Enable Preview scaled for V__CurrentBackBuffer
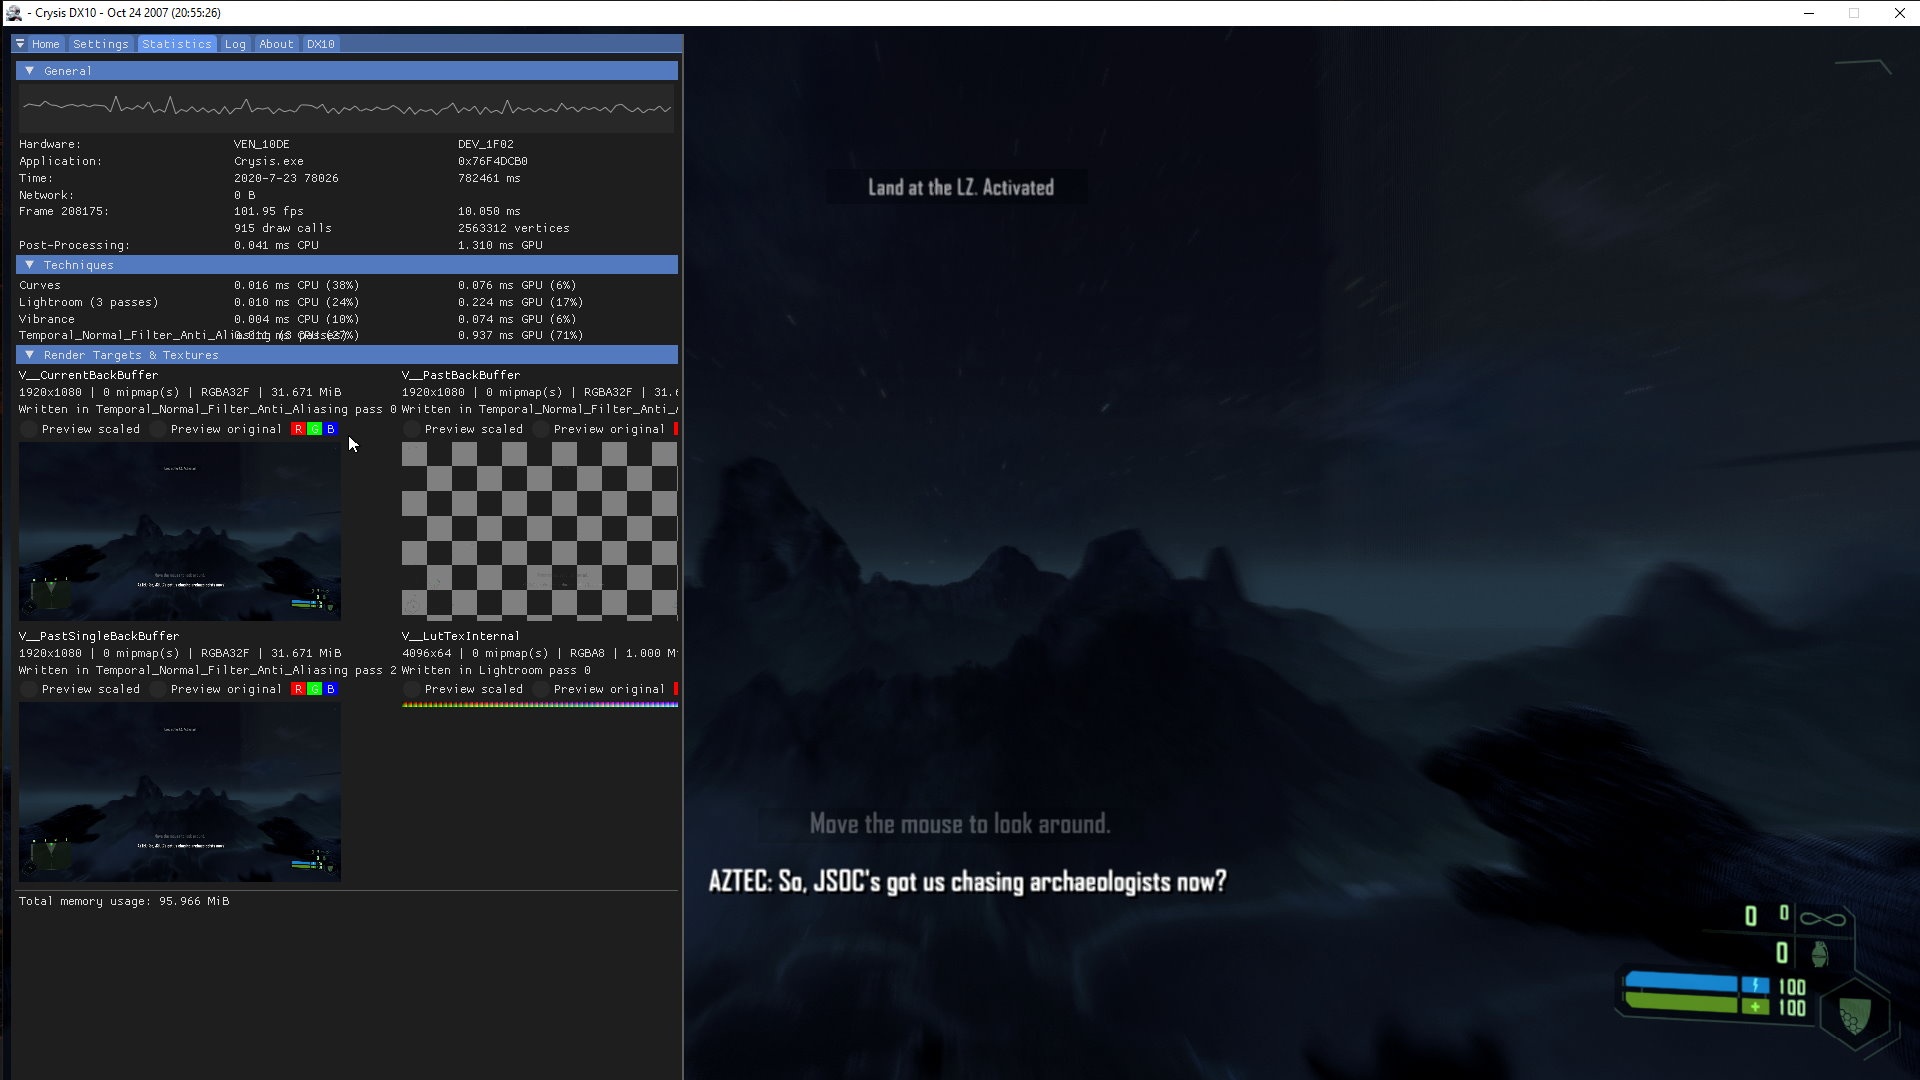Image resolution: width=1920 pixels, height=1080 pixels. click(x=29, y=429)
